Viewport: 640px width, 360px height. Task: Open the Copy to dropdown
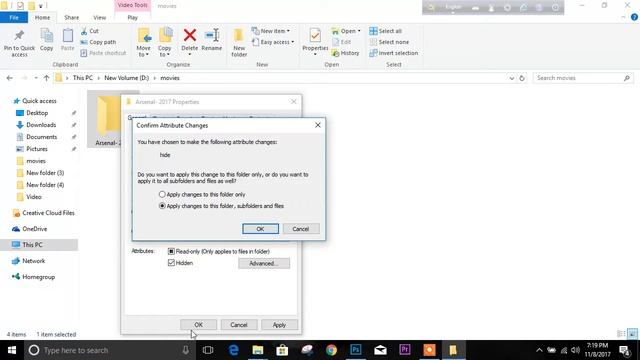[x=165, y=42]
